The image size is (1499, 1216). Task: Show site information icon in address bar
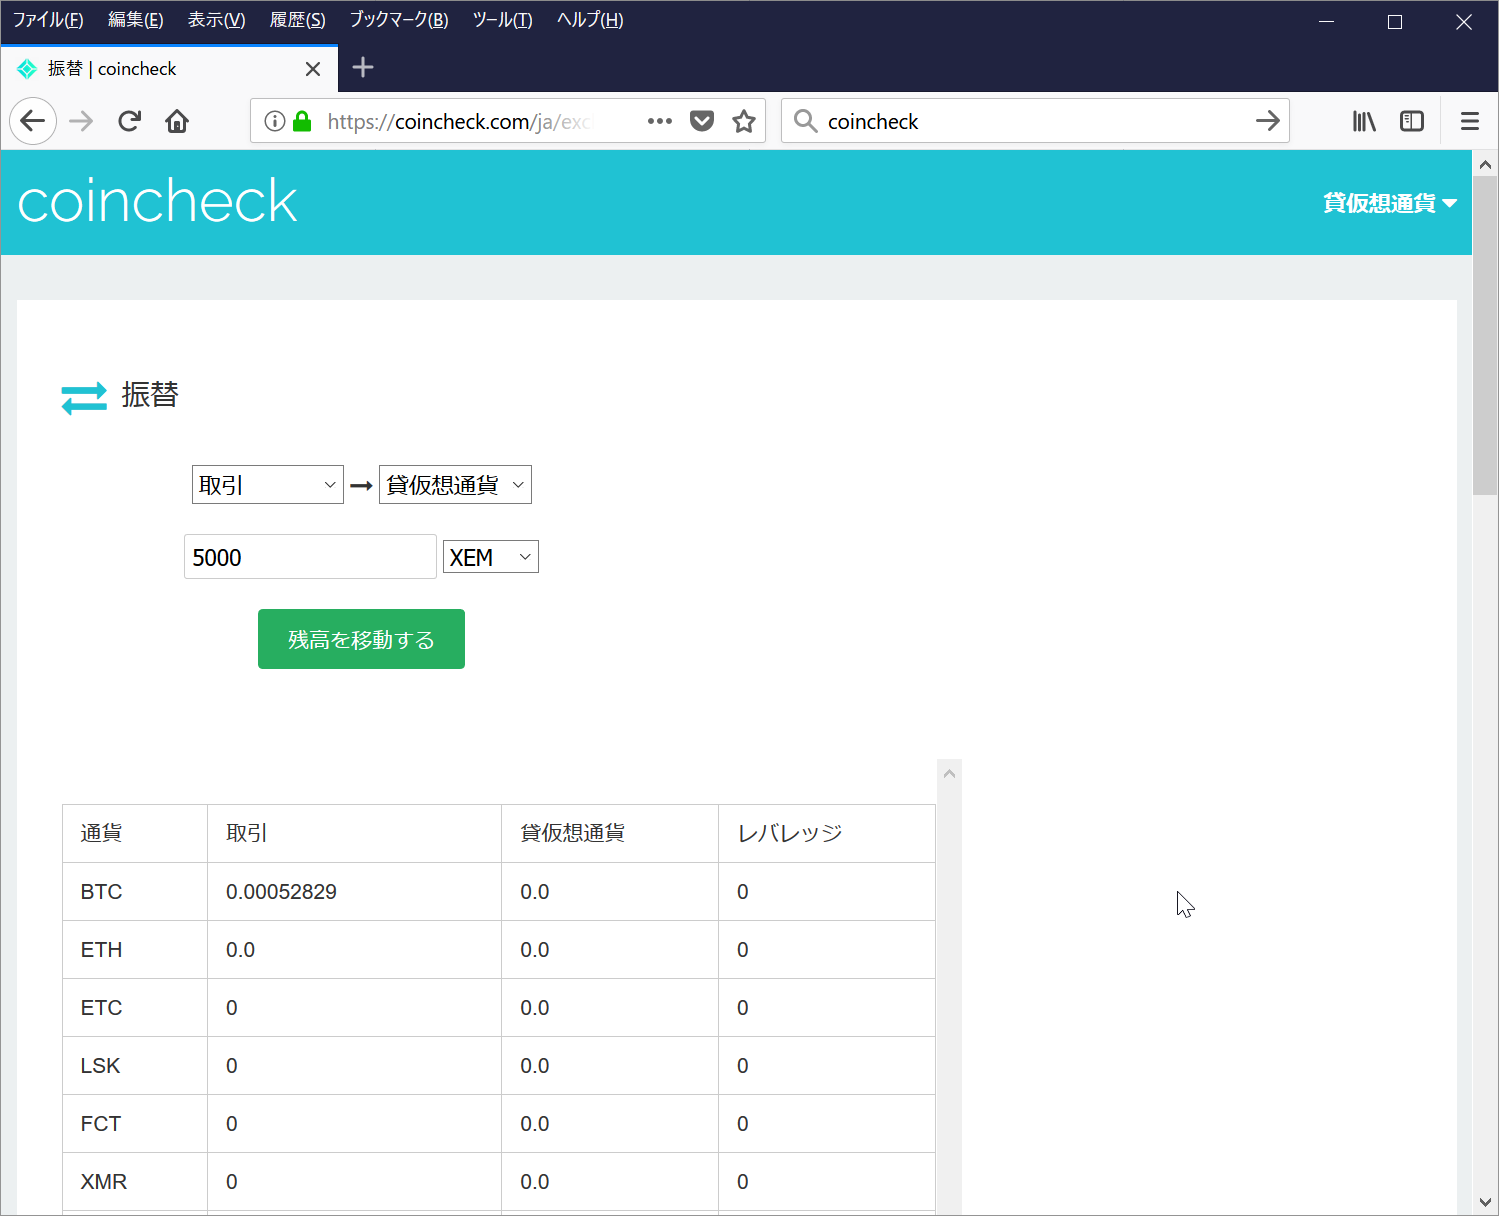point(274,121)
